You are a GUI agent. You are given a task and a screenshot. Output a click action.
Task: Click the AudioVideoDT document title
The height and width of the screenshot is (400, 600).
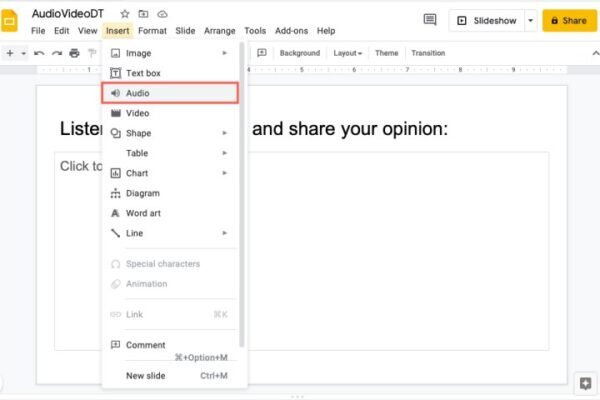[68, 14]
